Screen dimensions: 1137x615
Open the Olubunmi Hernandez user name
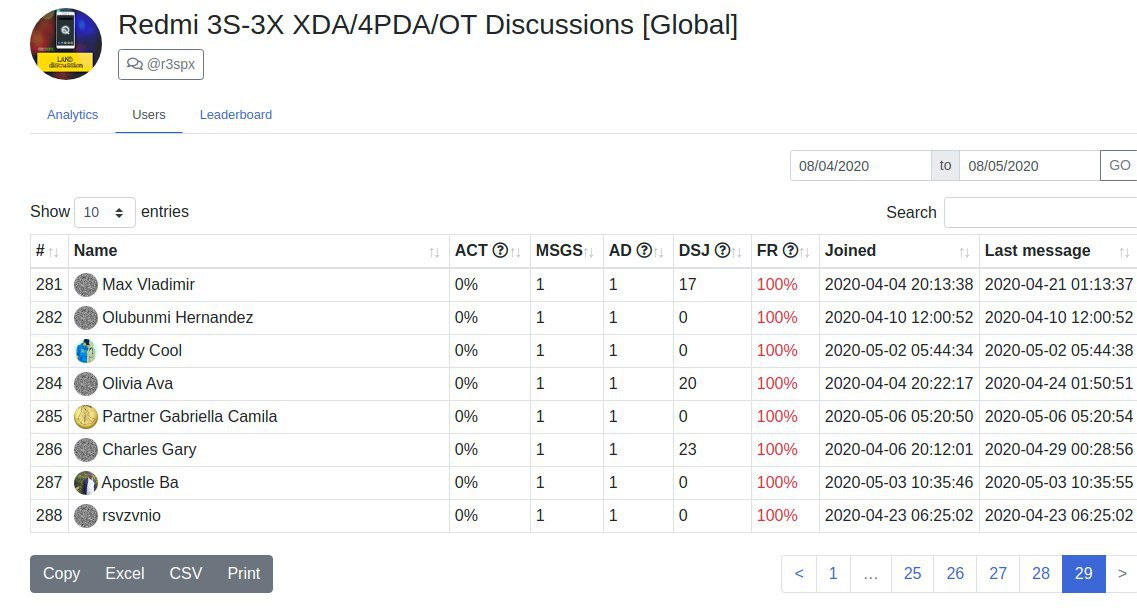(178, 318)
